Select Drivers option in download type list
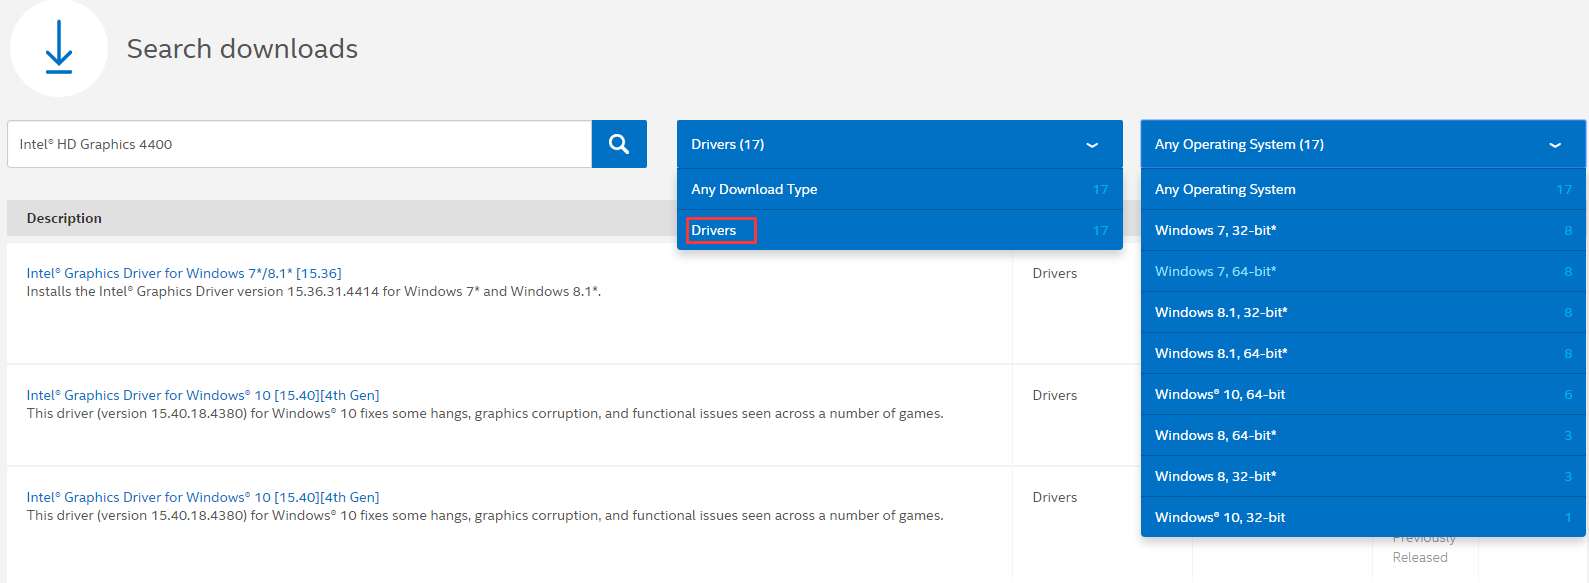 pyautogui.click(x=714, y=230)
